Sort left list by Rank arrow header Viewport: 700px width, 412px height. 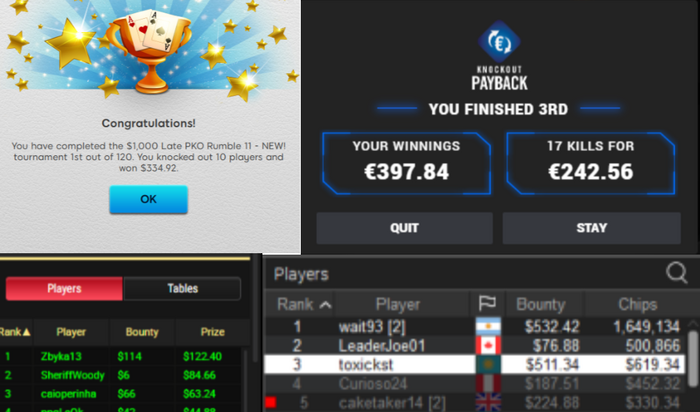[x=16, y=332]
